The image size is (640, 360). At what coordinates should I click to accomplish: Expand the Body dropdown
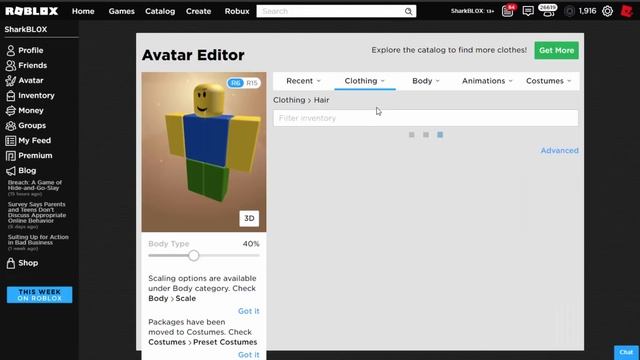pos(426,81)
